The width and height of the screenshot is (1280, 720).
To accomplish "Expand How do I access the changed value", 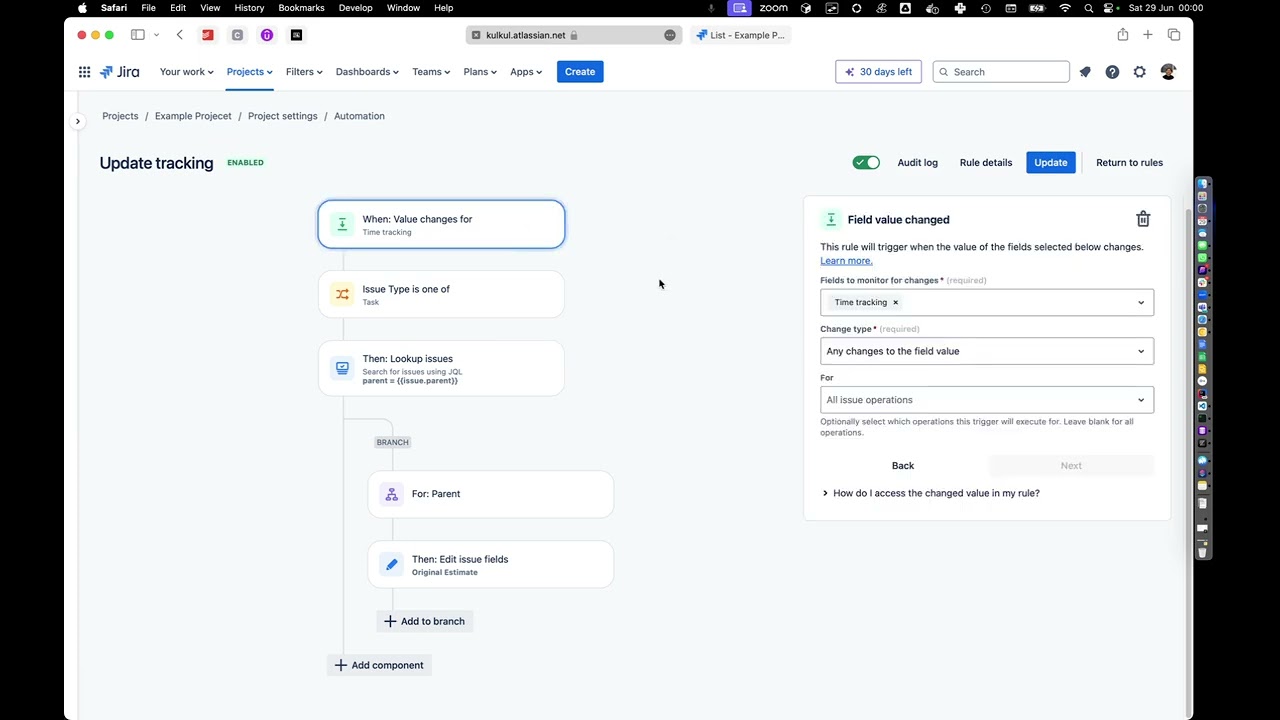I will coord(931,493).
